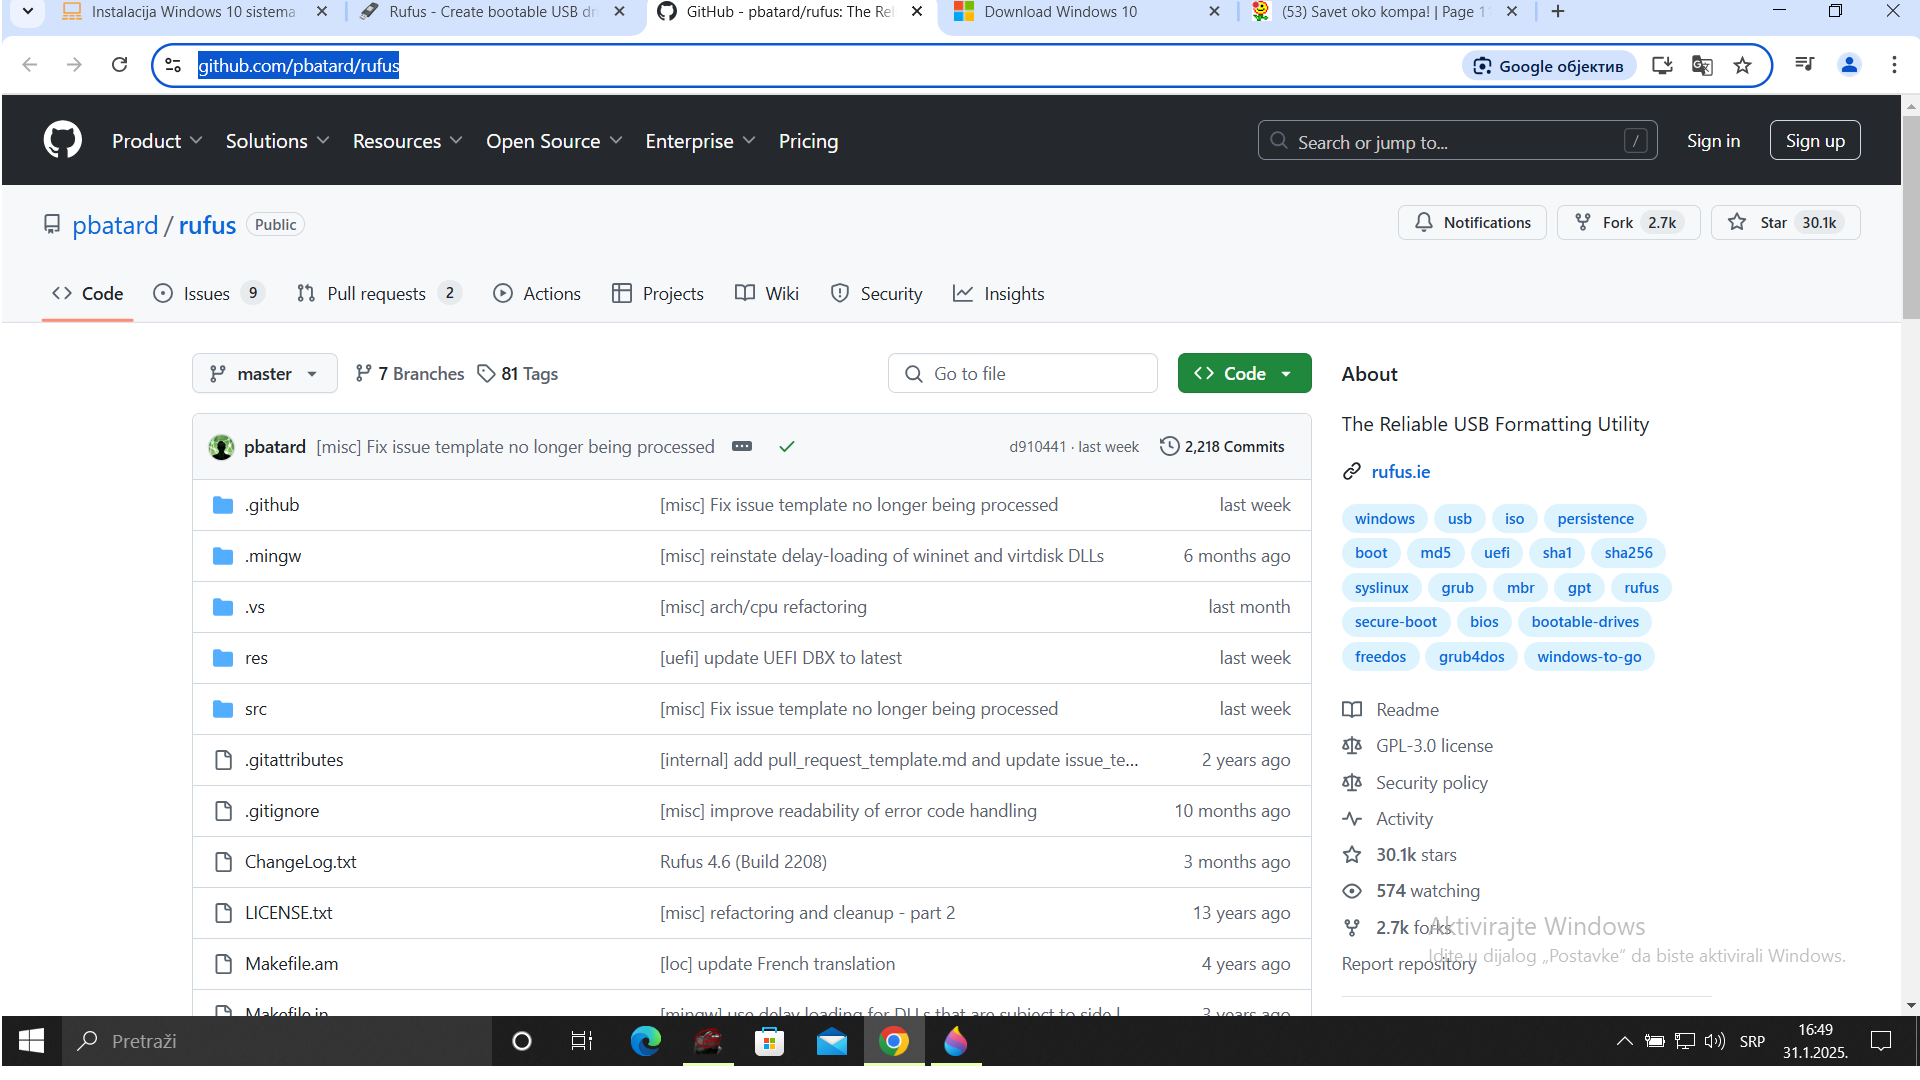Expand commit message ellipsis icon
1920x1080 pixels.
pyautogui.click(x=742, y=447)
